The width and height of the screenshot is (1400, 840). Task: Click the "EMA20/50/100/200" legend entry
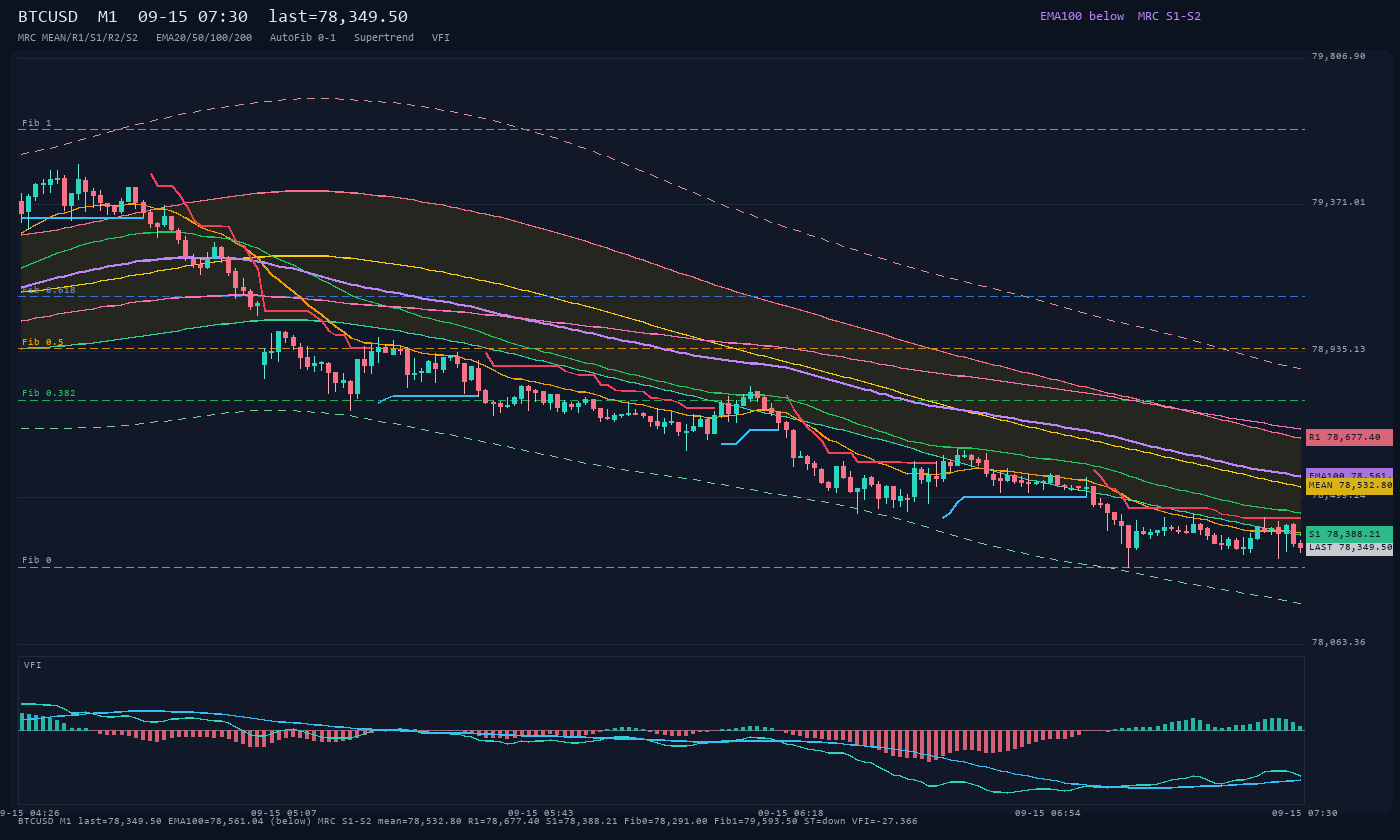tap(204, 38)
